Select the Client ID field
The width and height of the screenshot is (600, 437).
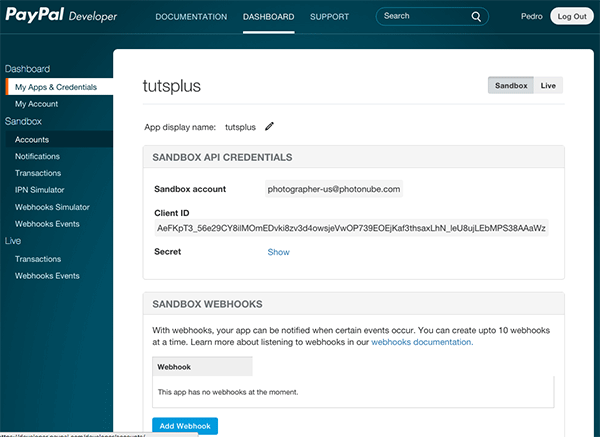[351, 228]
